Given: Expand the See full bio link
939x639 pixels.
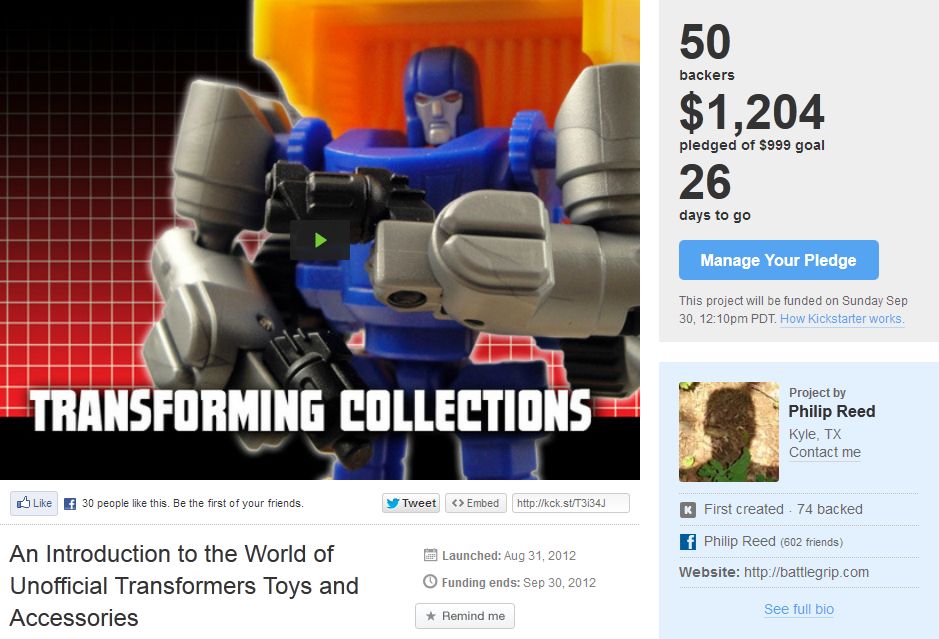Looking at the screenshot, I should [799, 609].
